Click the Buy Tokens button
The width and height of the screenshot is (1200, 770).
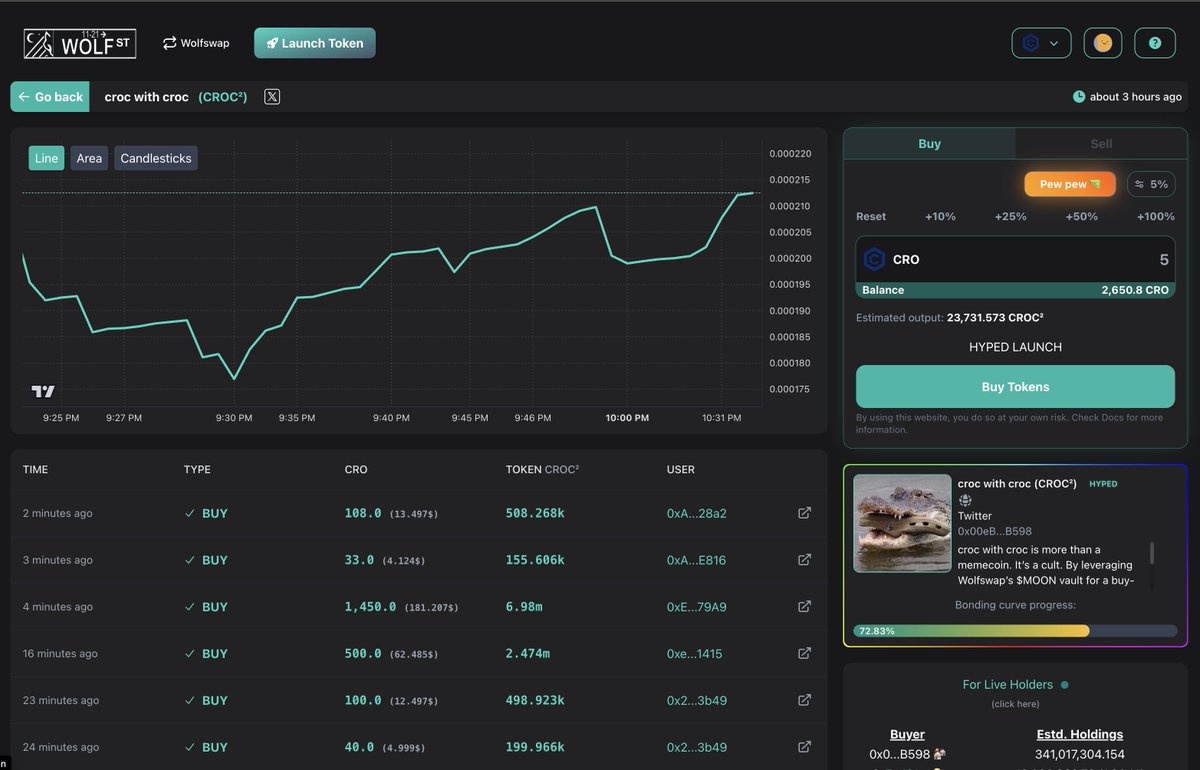point(1015,387)
